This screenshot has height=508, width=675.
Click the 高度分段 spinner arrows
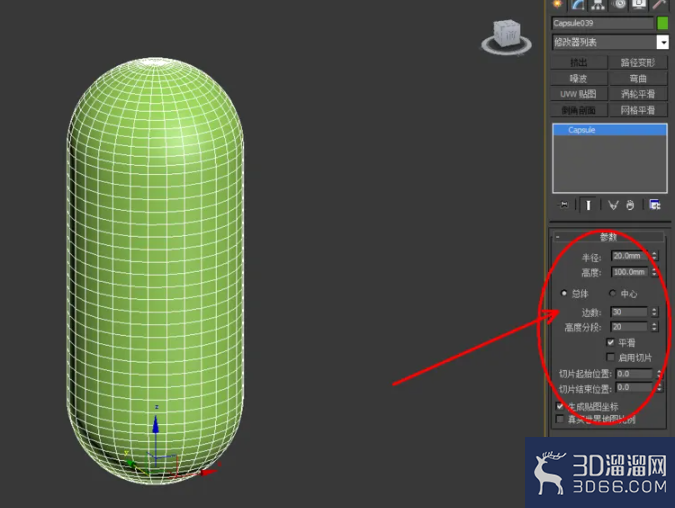point(654,327)
